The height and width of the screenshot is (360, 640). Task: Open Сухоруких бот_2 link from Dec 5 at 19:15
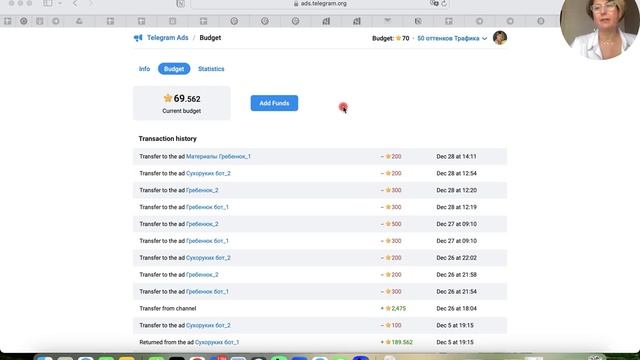click(x=208, y=325)
